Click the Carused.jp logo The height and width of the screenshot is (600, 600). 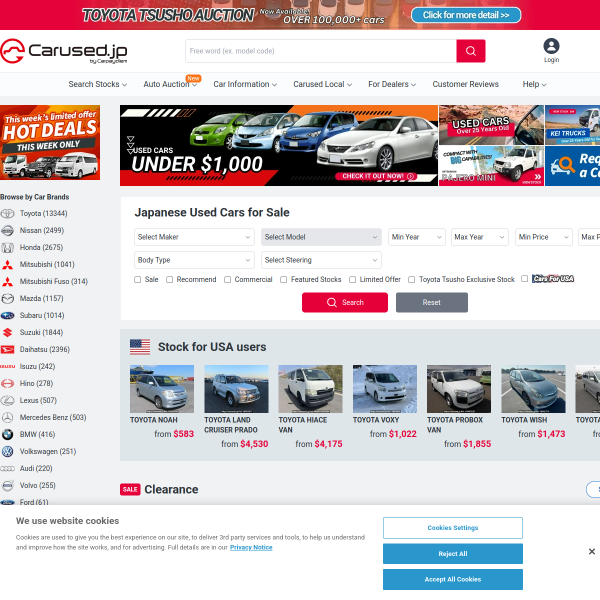(x=64, y=51)
